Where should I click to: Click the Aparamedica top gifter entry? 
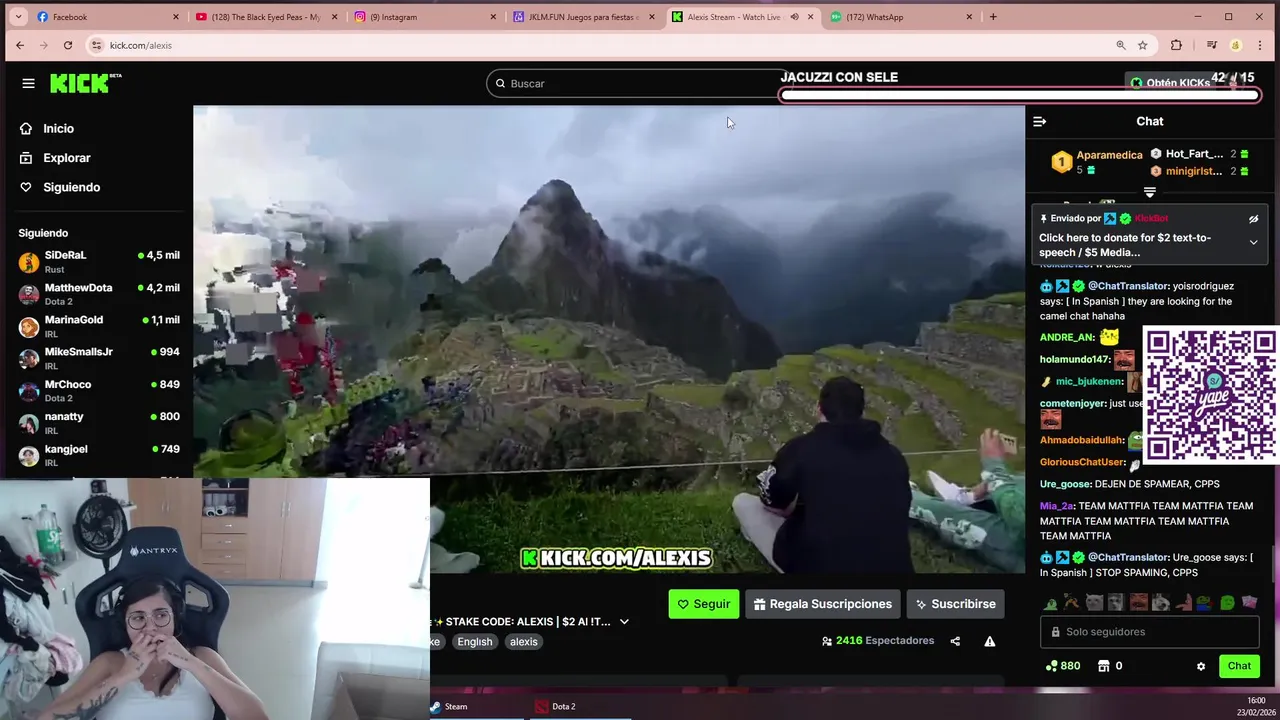[1097, 162]
